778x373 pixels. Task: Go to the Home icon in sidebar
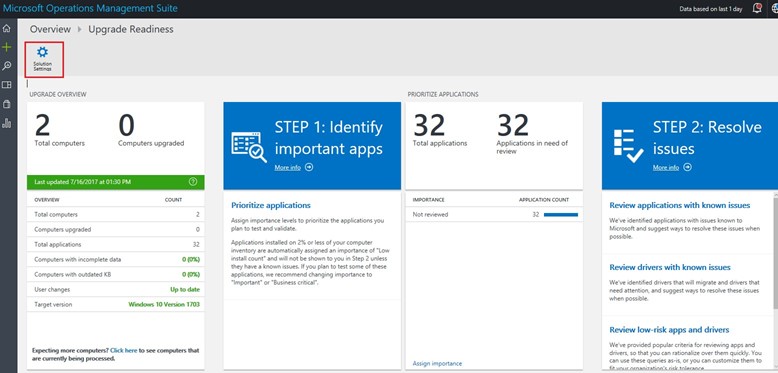coord(6,28)
